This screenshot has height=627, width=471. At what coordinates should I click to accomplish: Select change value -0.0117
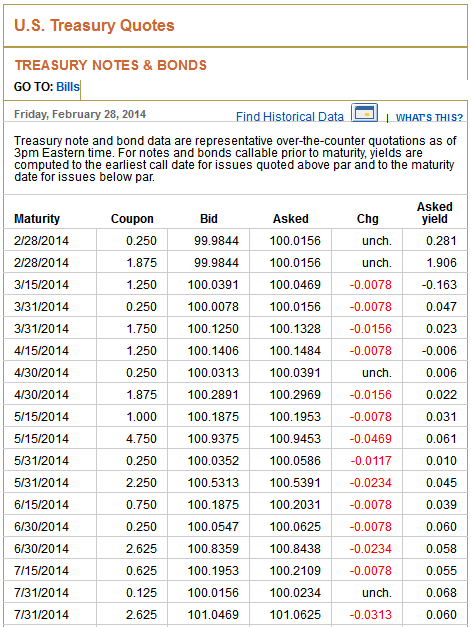(371, 461)
